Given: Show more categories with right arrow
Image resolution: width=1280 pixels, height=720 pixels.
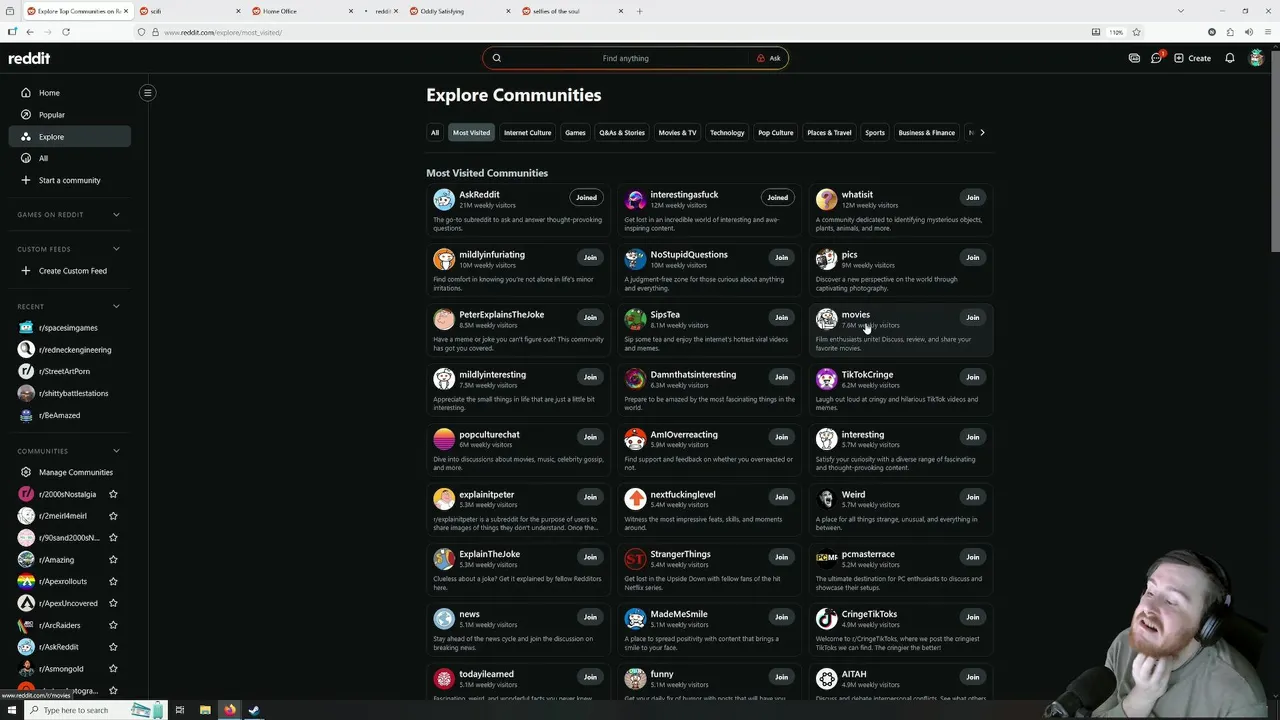Looking at the screenshot, I should coord(982,132).
